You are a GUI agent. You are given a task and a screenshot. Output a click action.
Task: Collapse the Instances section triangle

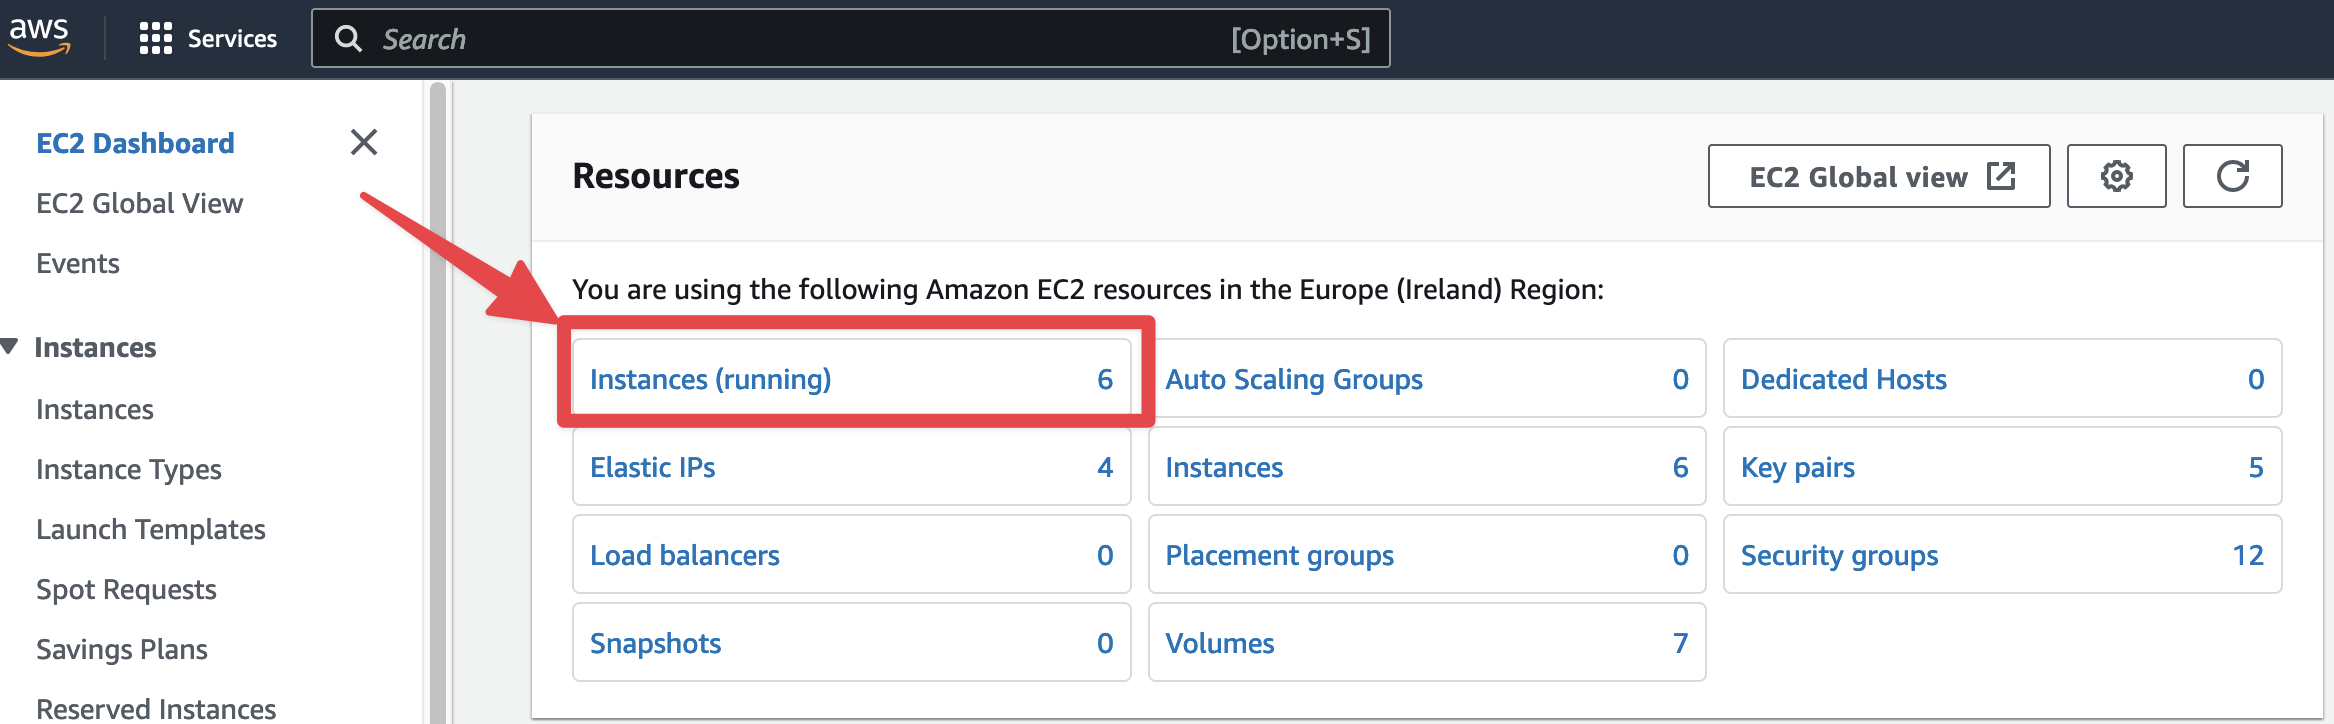tap(10, 346)
